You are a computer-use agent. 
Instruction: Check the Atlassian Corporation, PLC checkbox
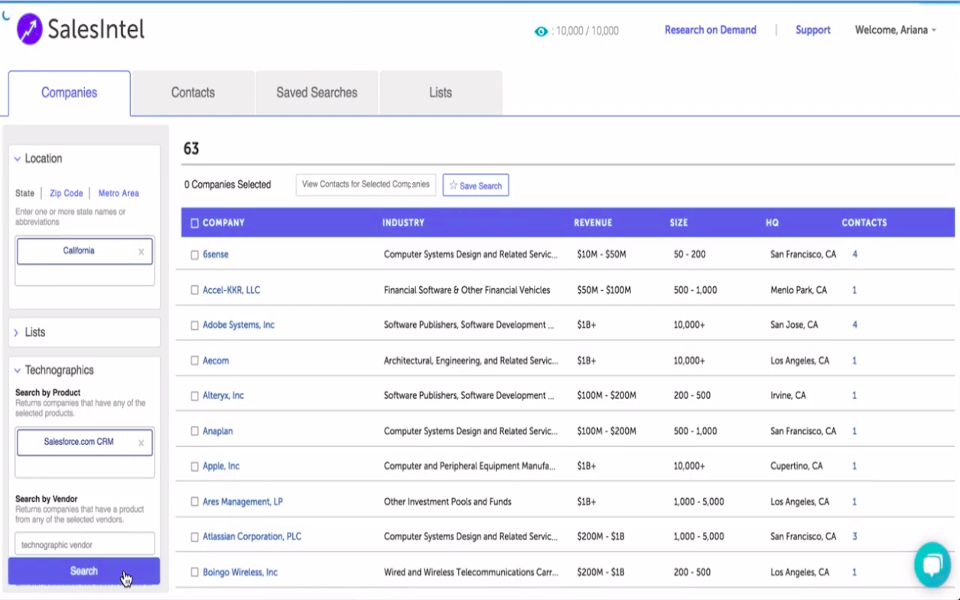click(195, 537)
